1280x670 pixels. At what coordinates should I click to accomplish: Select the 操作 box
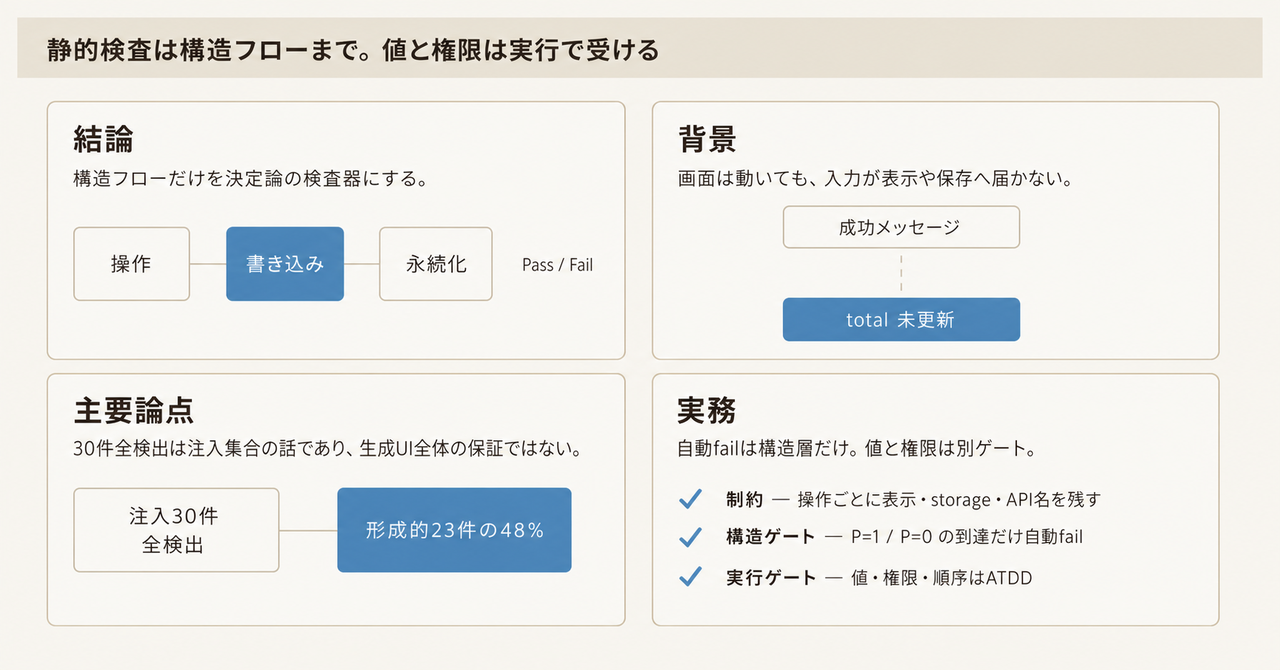tap(132, 264)
